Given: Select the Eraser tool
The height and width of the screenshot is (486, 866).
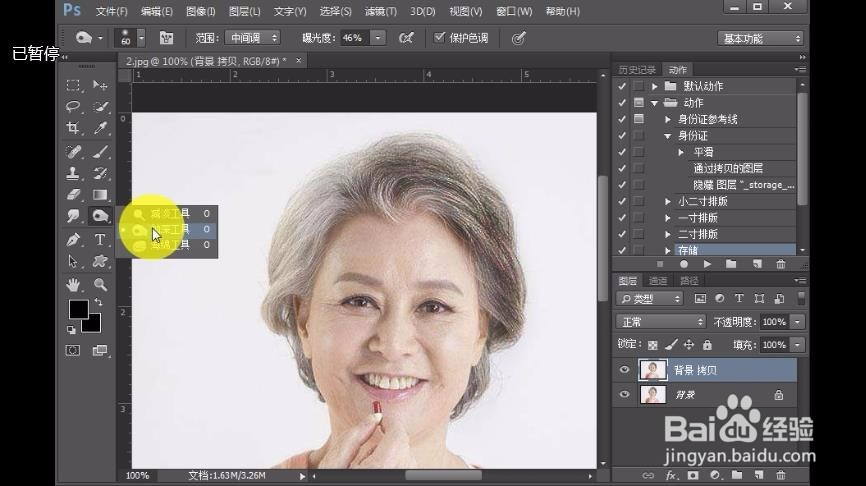Looking at the screenshot, I should click(x=73, y=194).
